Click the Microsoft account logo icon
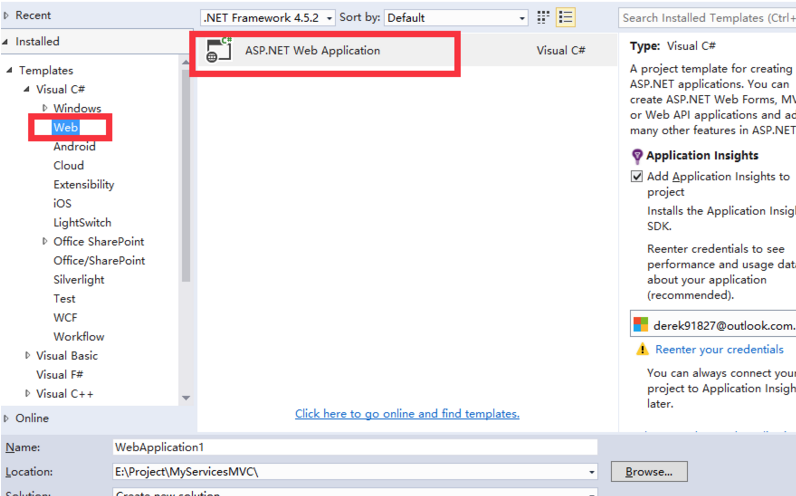The height and width of the screenshot is (496, 796). point(641,324)
